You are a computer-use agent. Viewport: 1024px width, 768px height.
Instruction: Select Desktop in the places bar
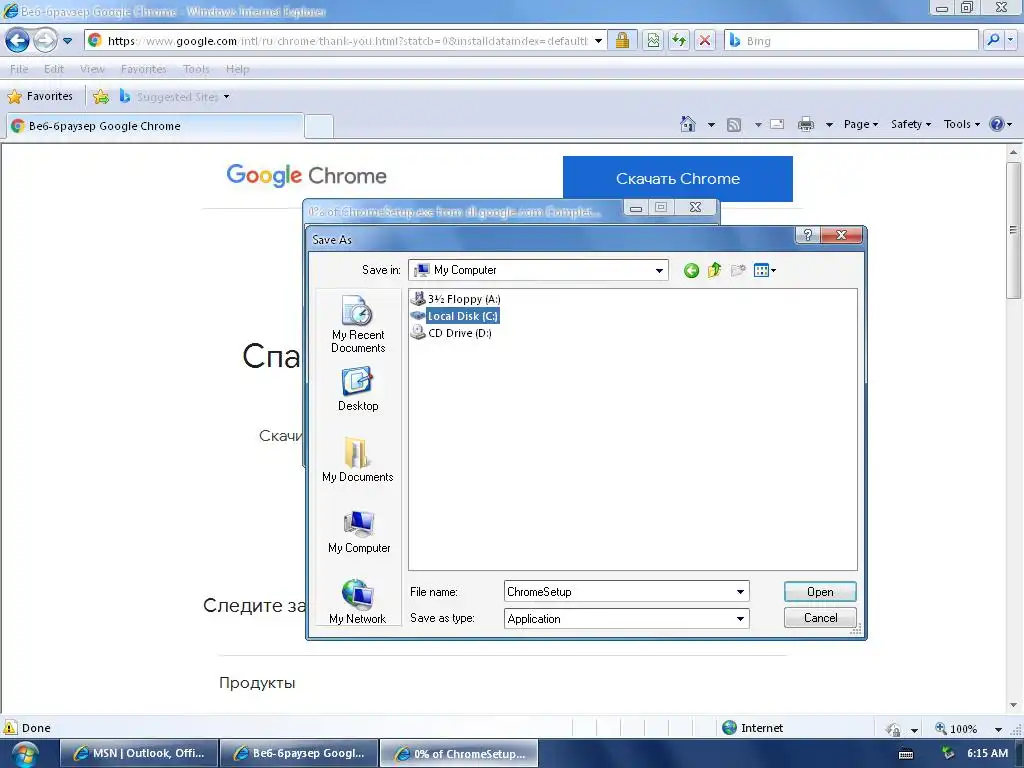[358, 389]
